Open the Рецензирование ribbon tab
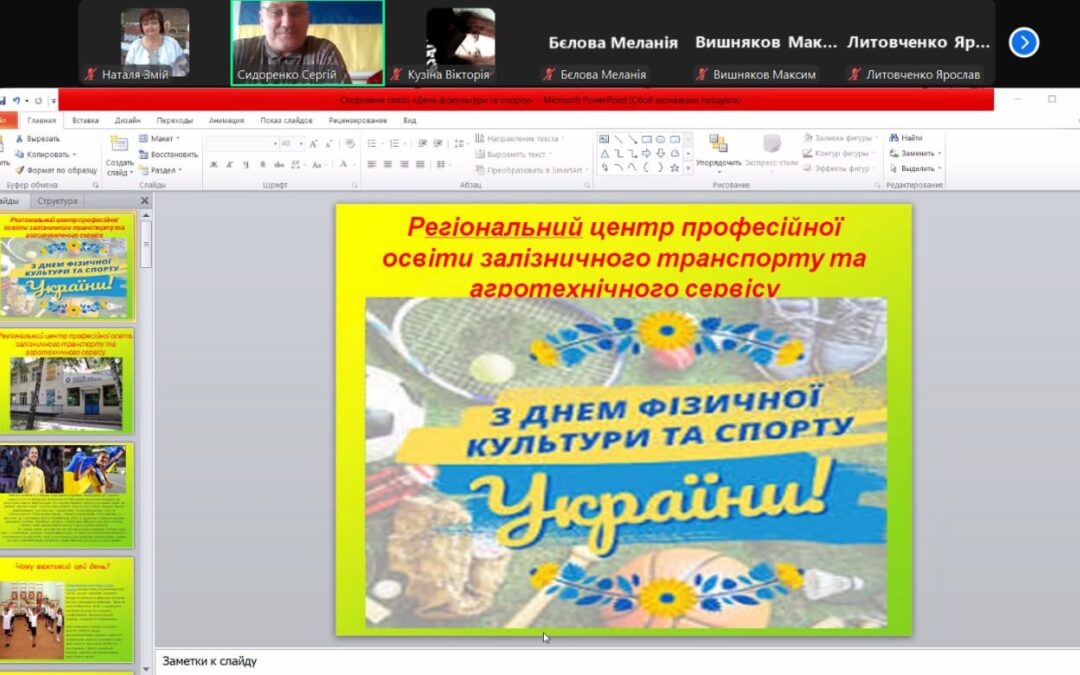The width and height of the screenshot is (1080, 675). click(x=357, y=121)
